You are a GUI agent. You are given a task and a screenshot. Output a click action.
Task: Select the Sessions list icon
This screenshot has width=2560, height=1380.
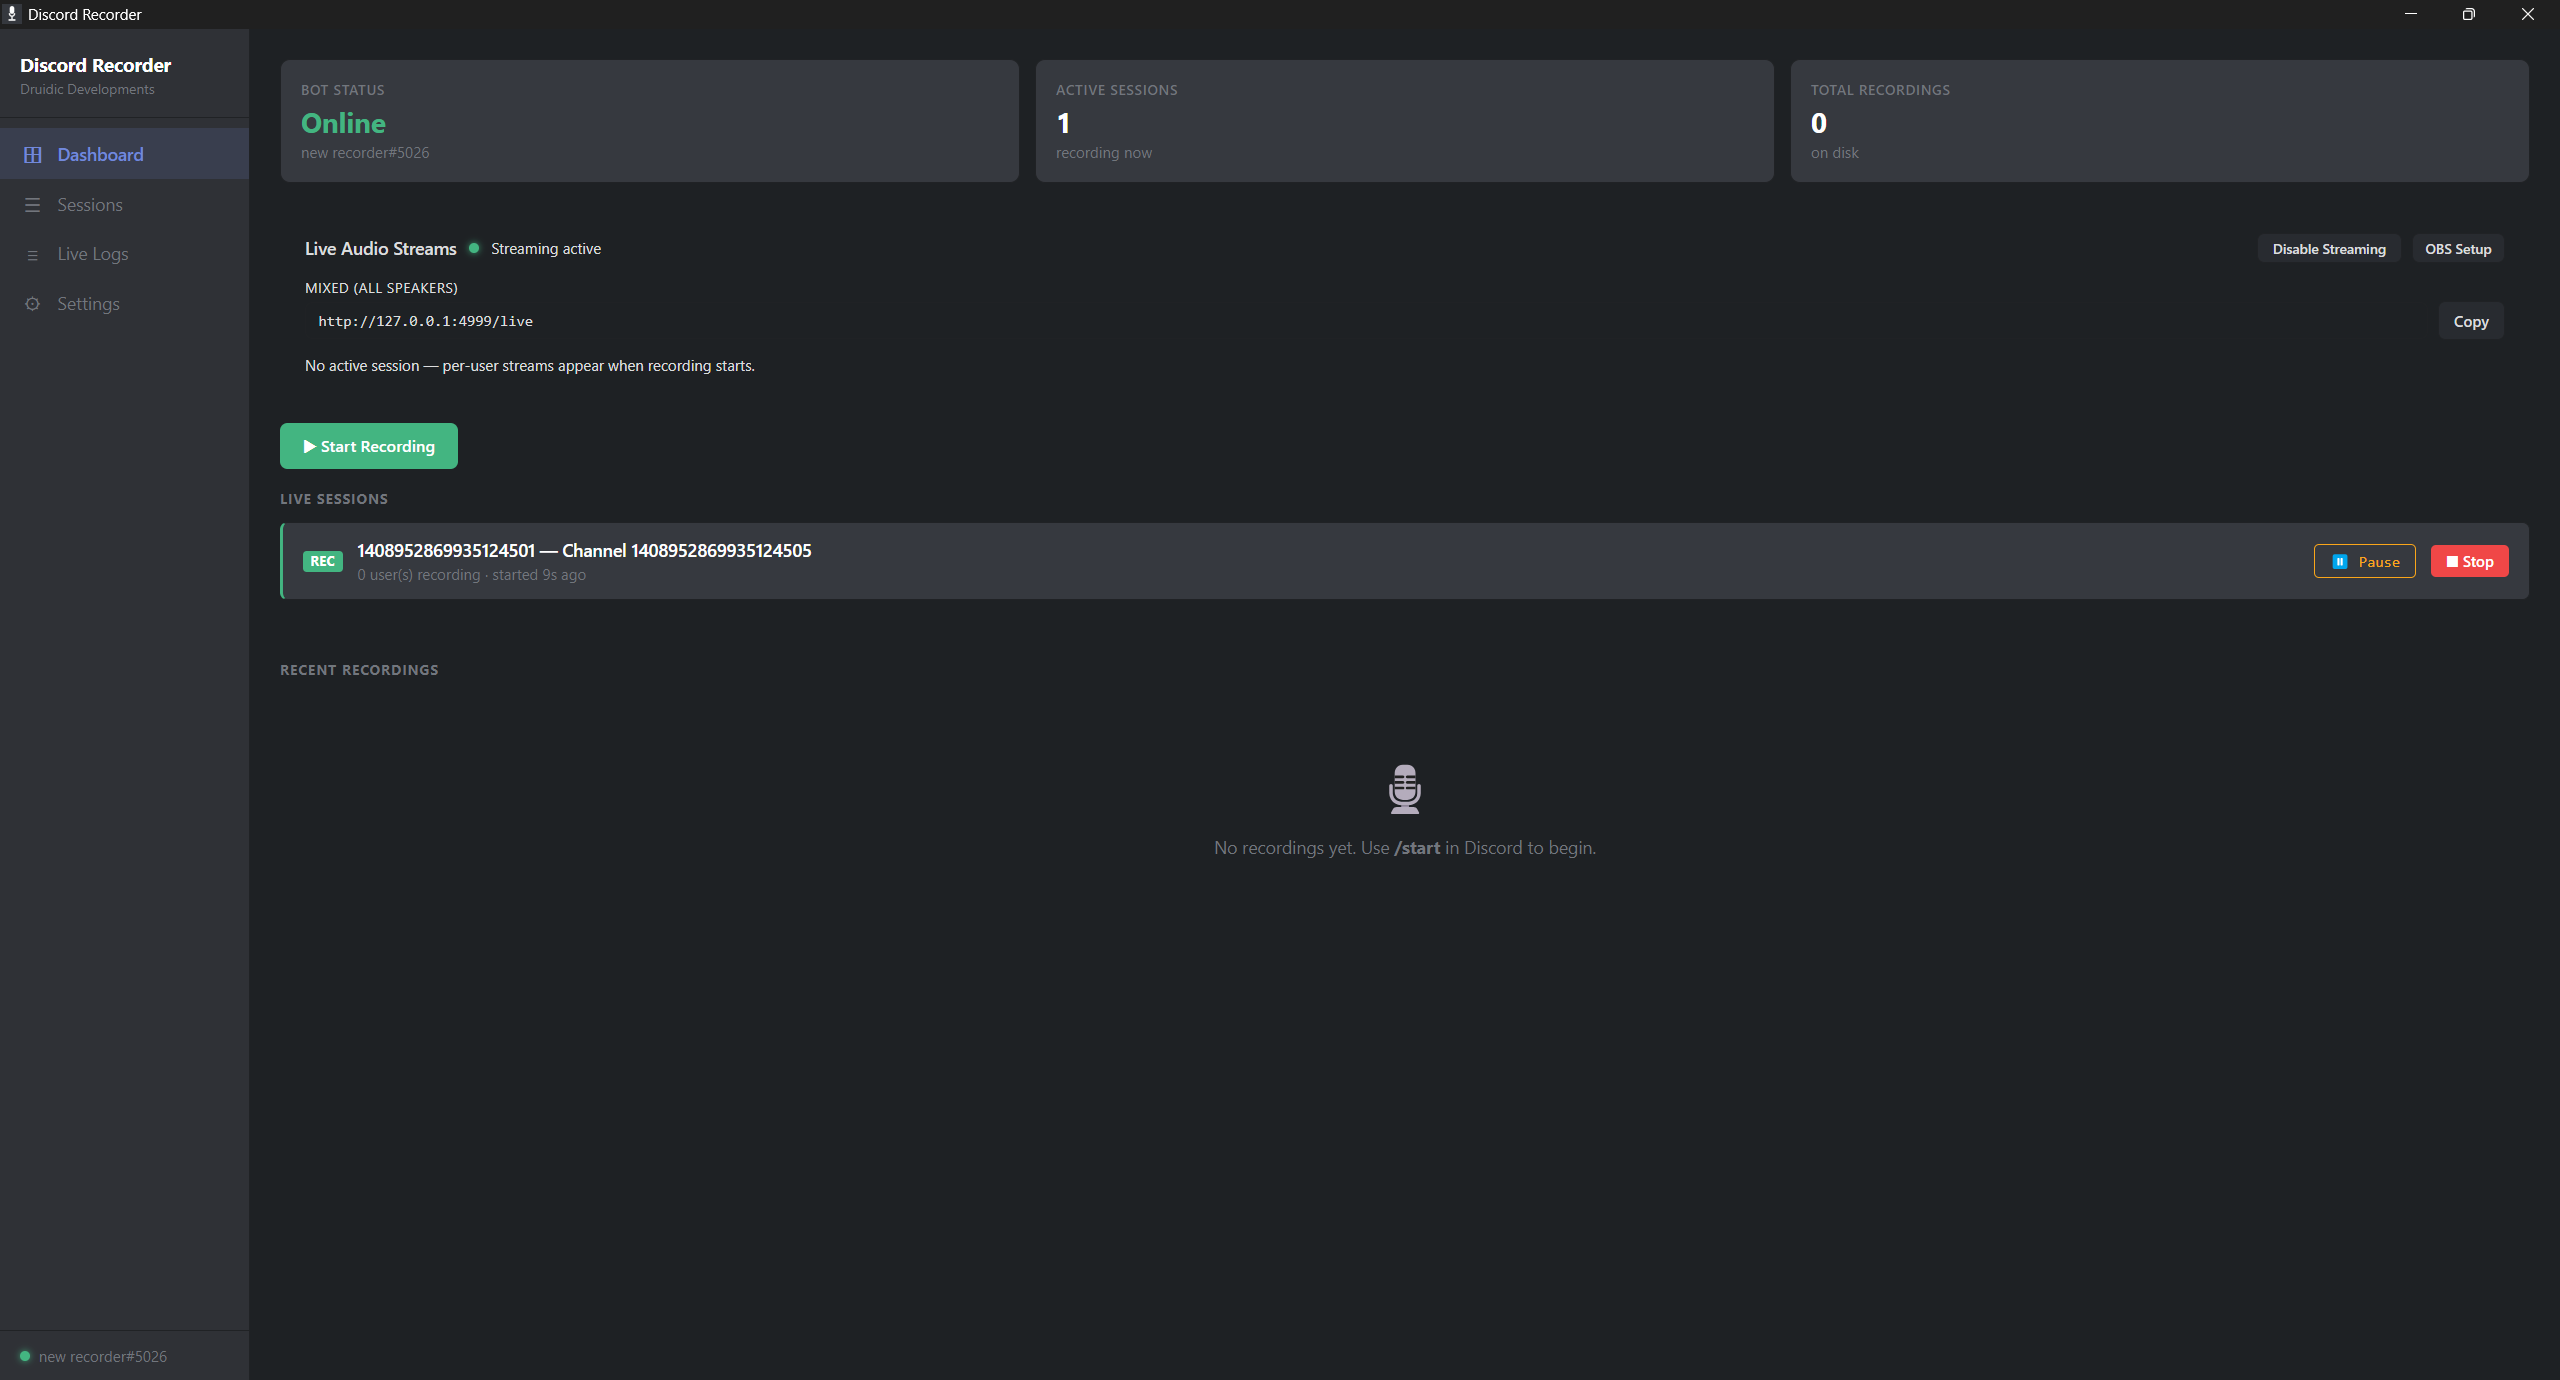[33, 204]
